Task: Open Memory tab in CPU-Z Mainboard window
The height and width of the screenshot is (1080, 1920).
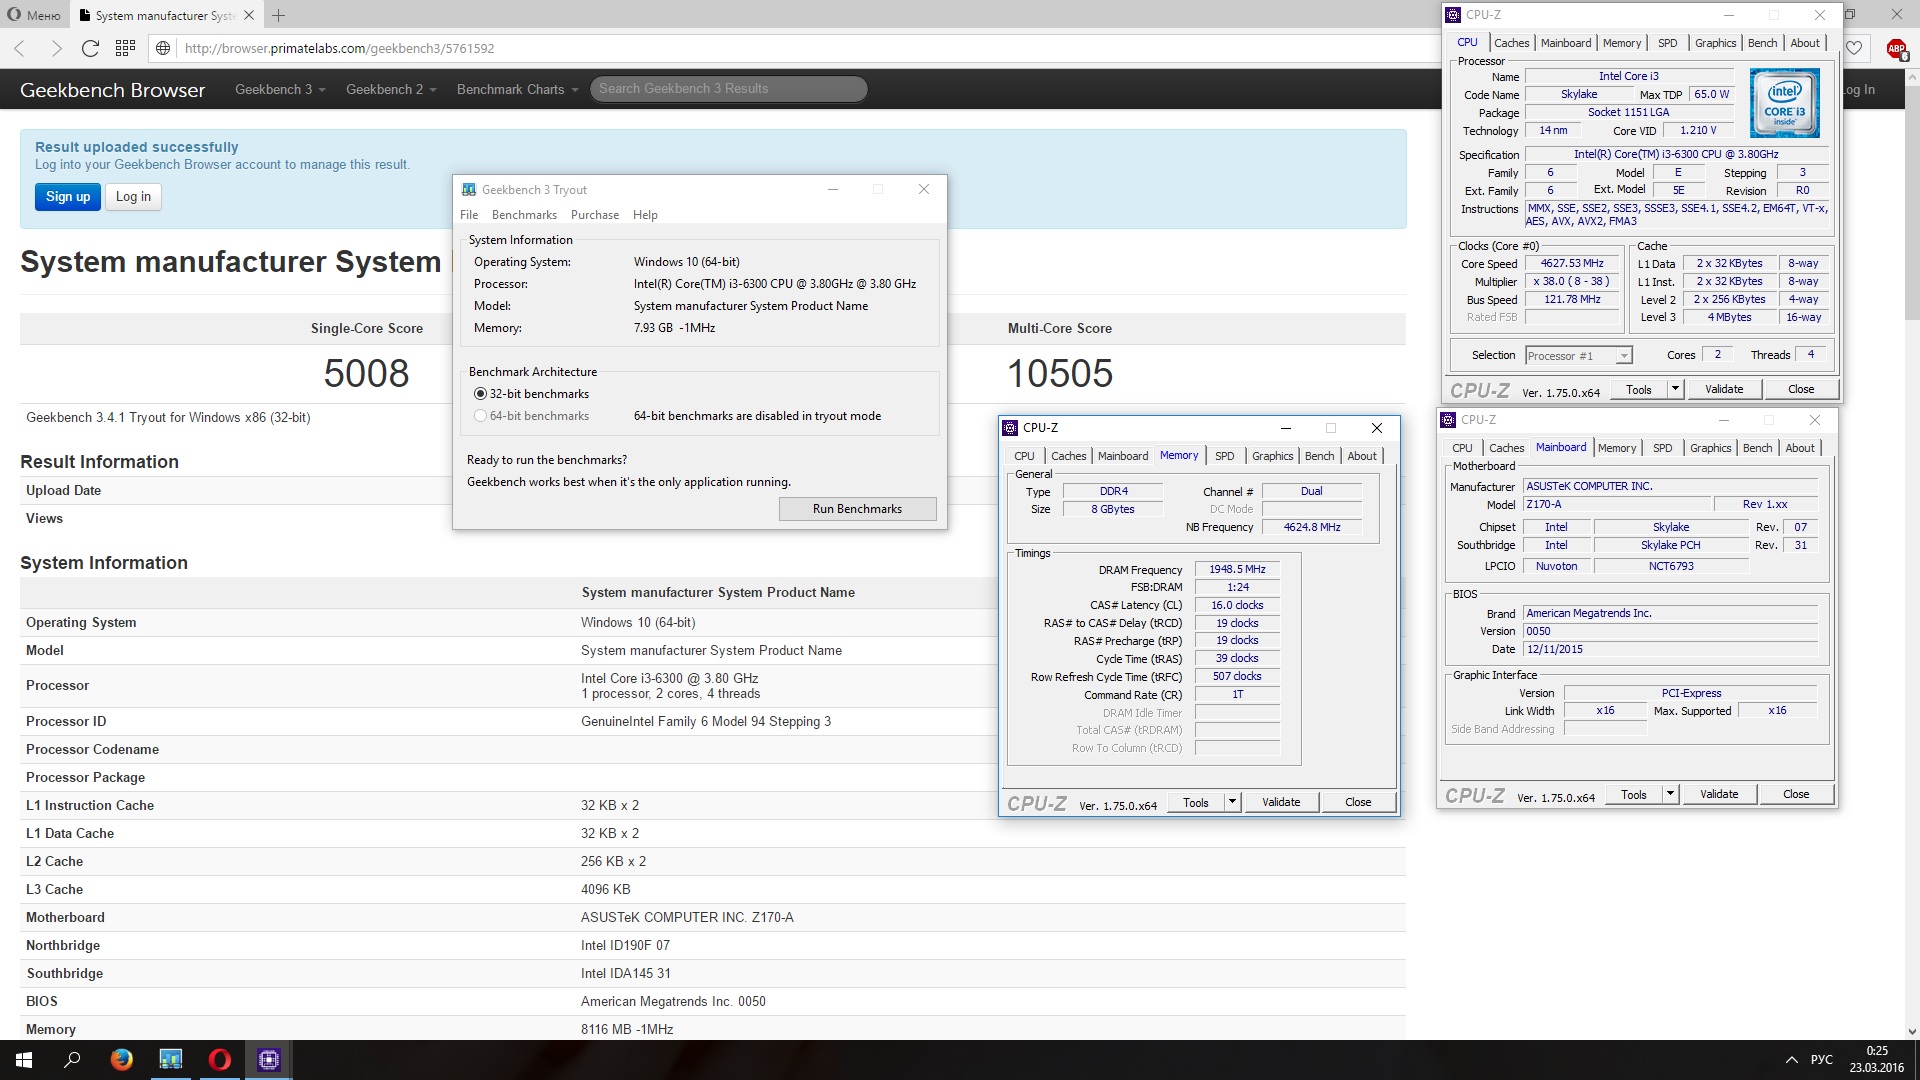Action: tap(1617, 448)
